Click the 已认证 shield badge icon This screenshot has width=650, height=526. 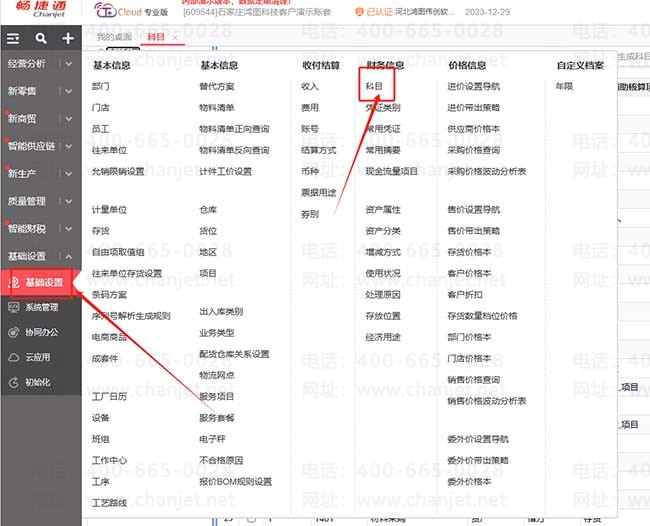[x=359, y=12]
